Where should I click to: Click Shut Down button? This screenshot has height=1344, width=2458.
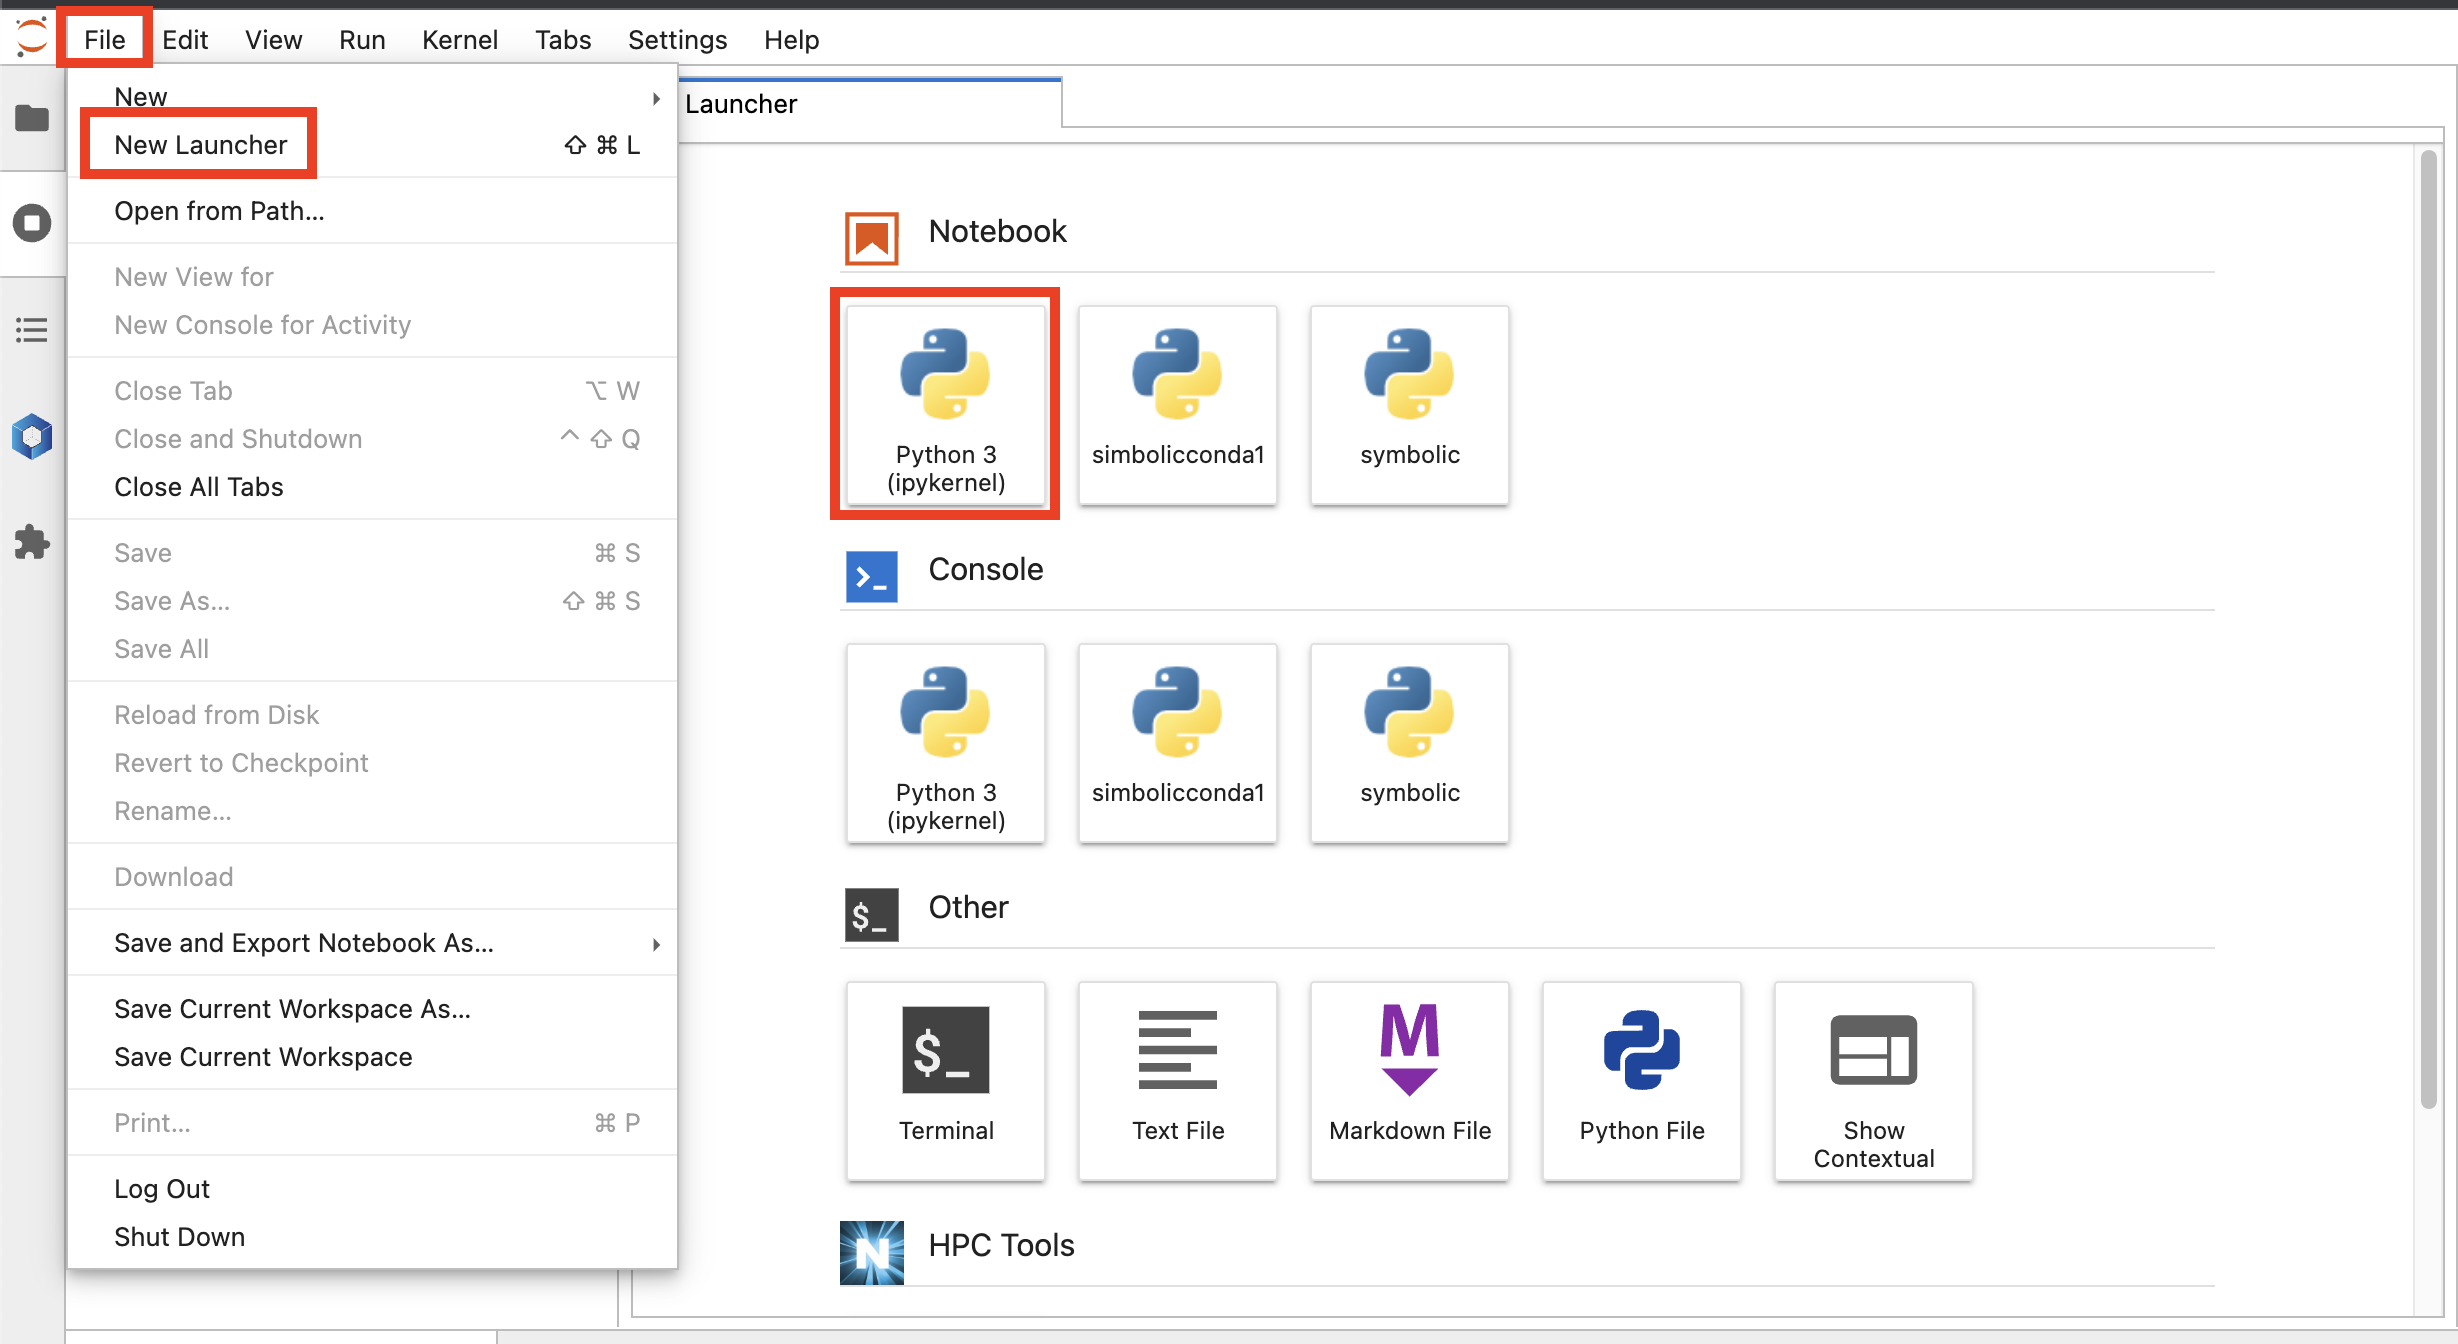coord(179,1236)
